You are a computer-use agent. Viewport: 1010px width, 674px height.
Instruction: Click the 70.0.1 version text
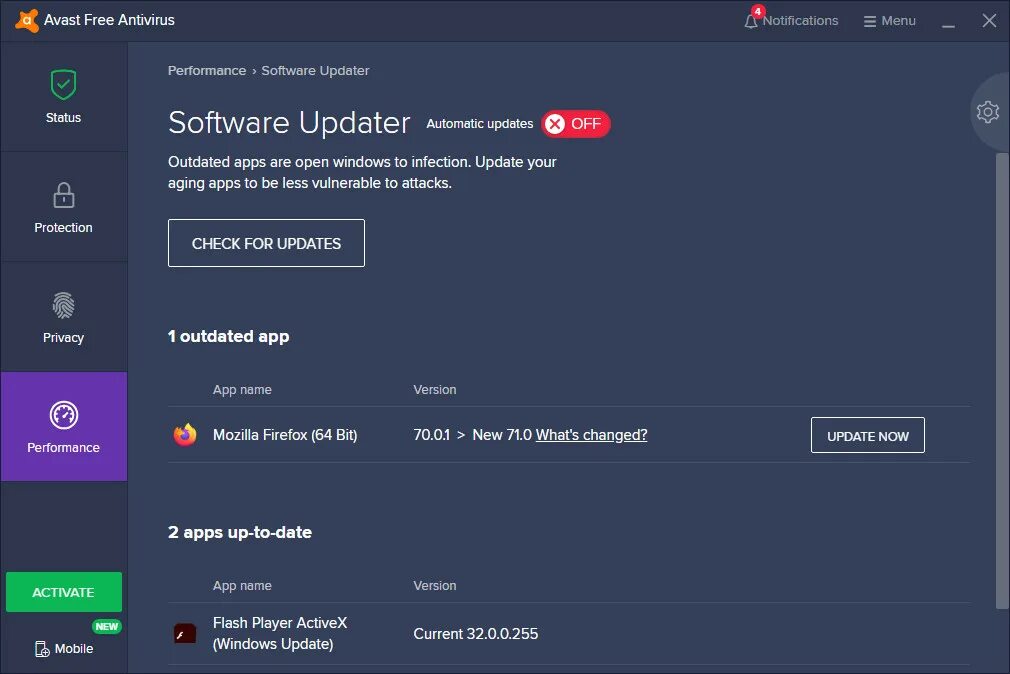(x=432, y=435)
